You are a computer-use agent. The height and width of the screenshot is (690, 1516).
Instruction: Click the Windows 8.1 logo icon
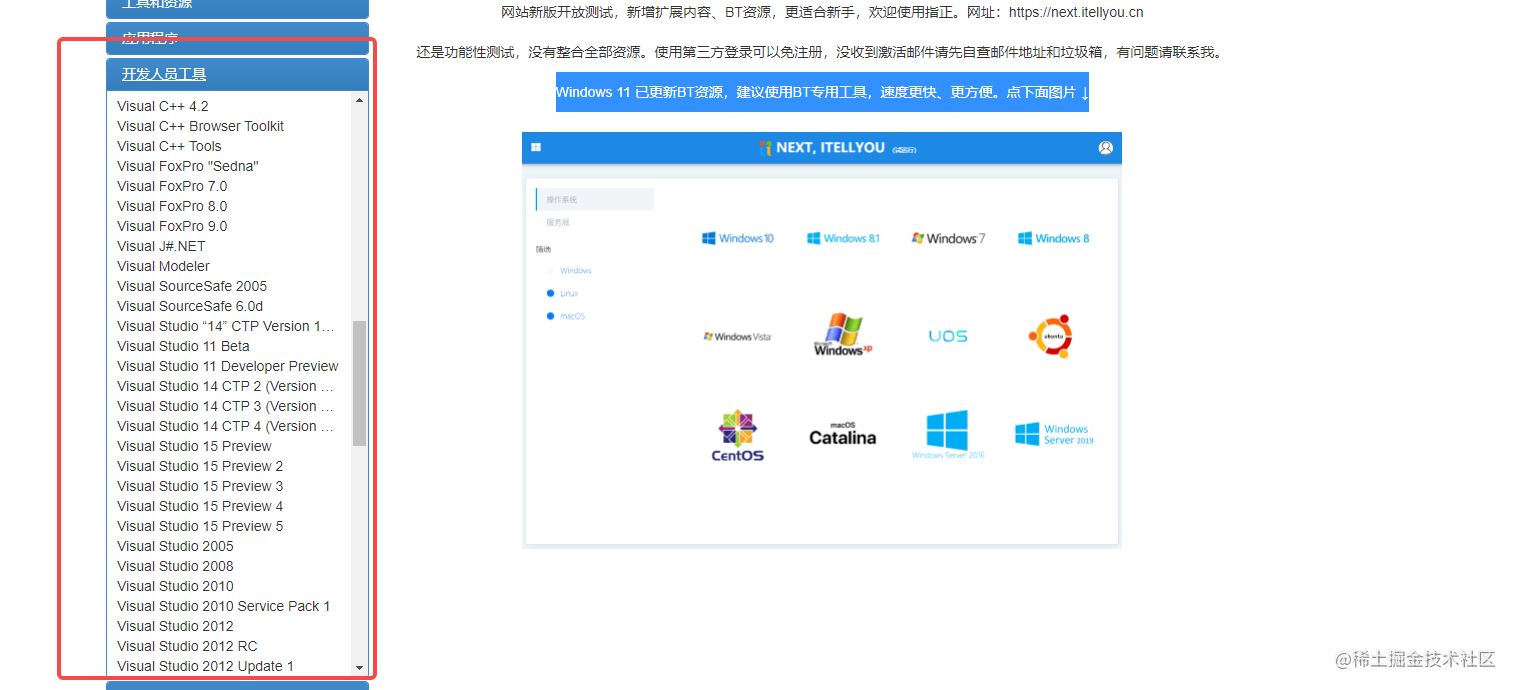[844, 238]
